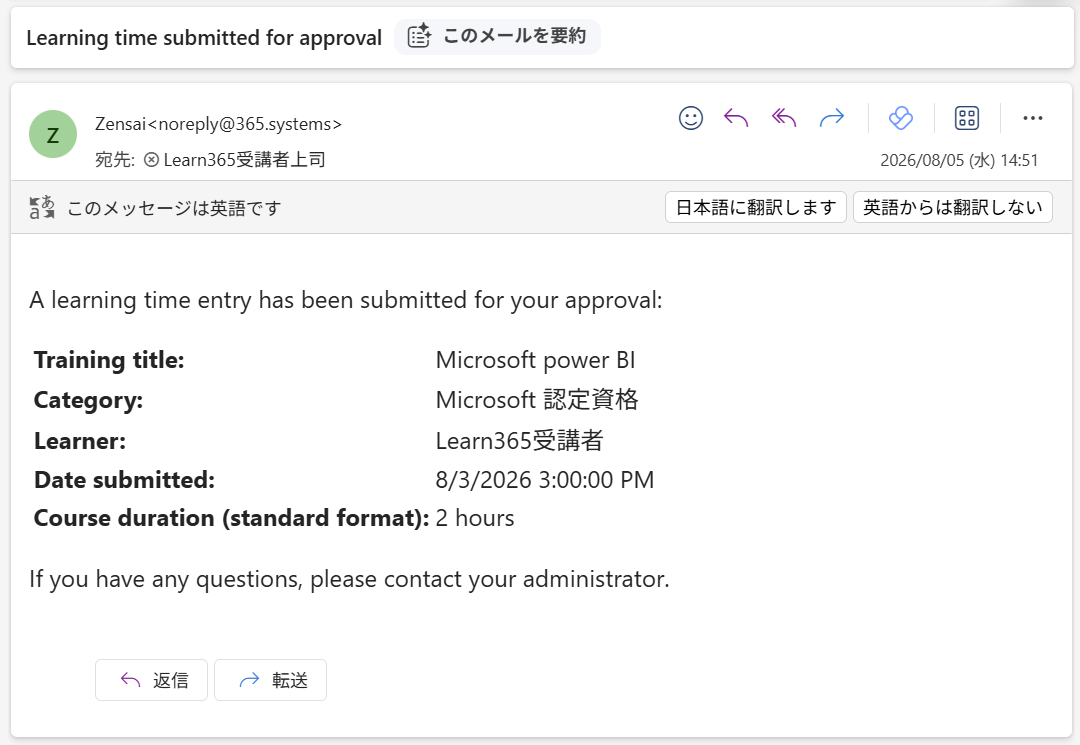Open recipient Learn365受講者上司 contact card

pyautogui.click(x=244, y=160)
